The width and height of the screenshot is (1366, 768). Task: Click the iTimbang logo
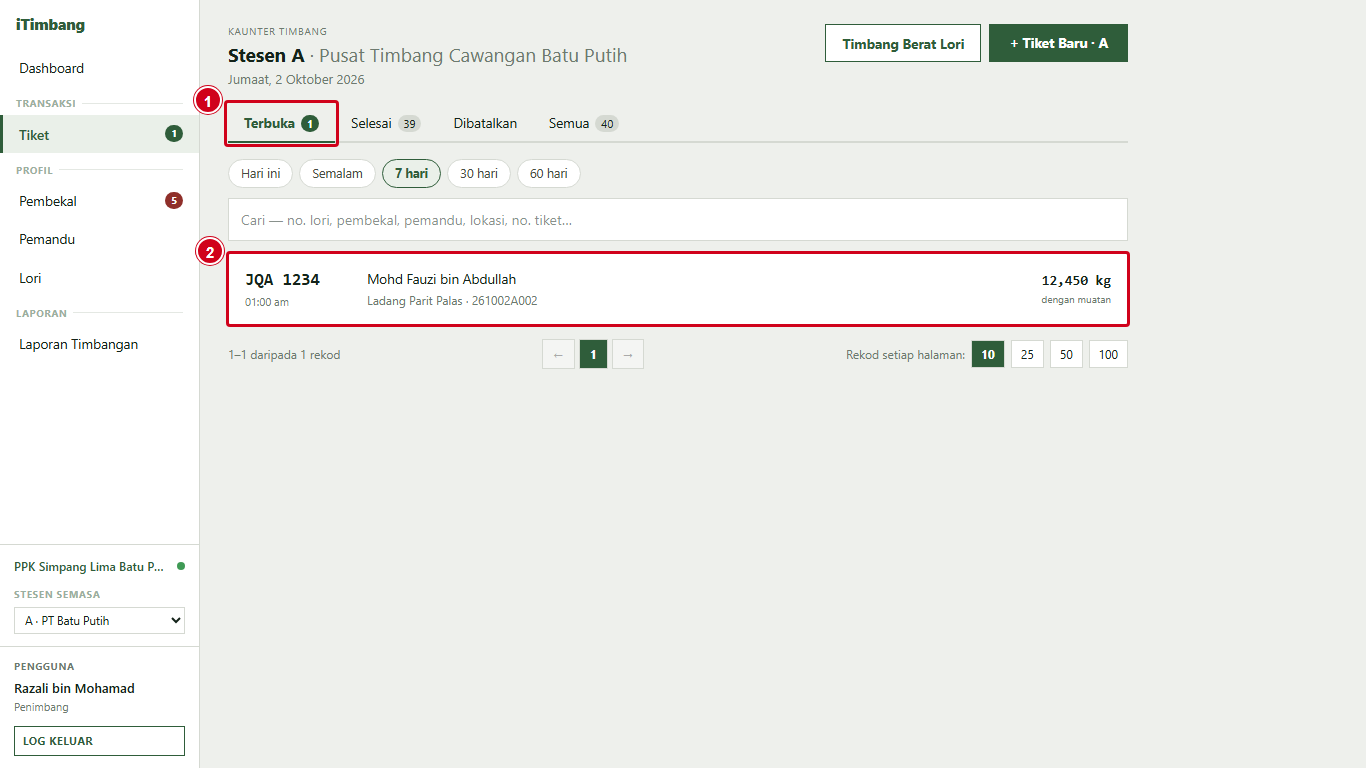50,25
